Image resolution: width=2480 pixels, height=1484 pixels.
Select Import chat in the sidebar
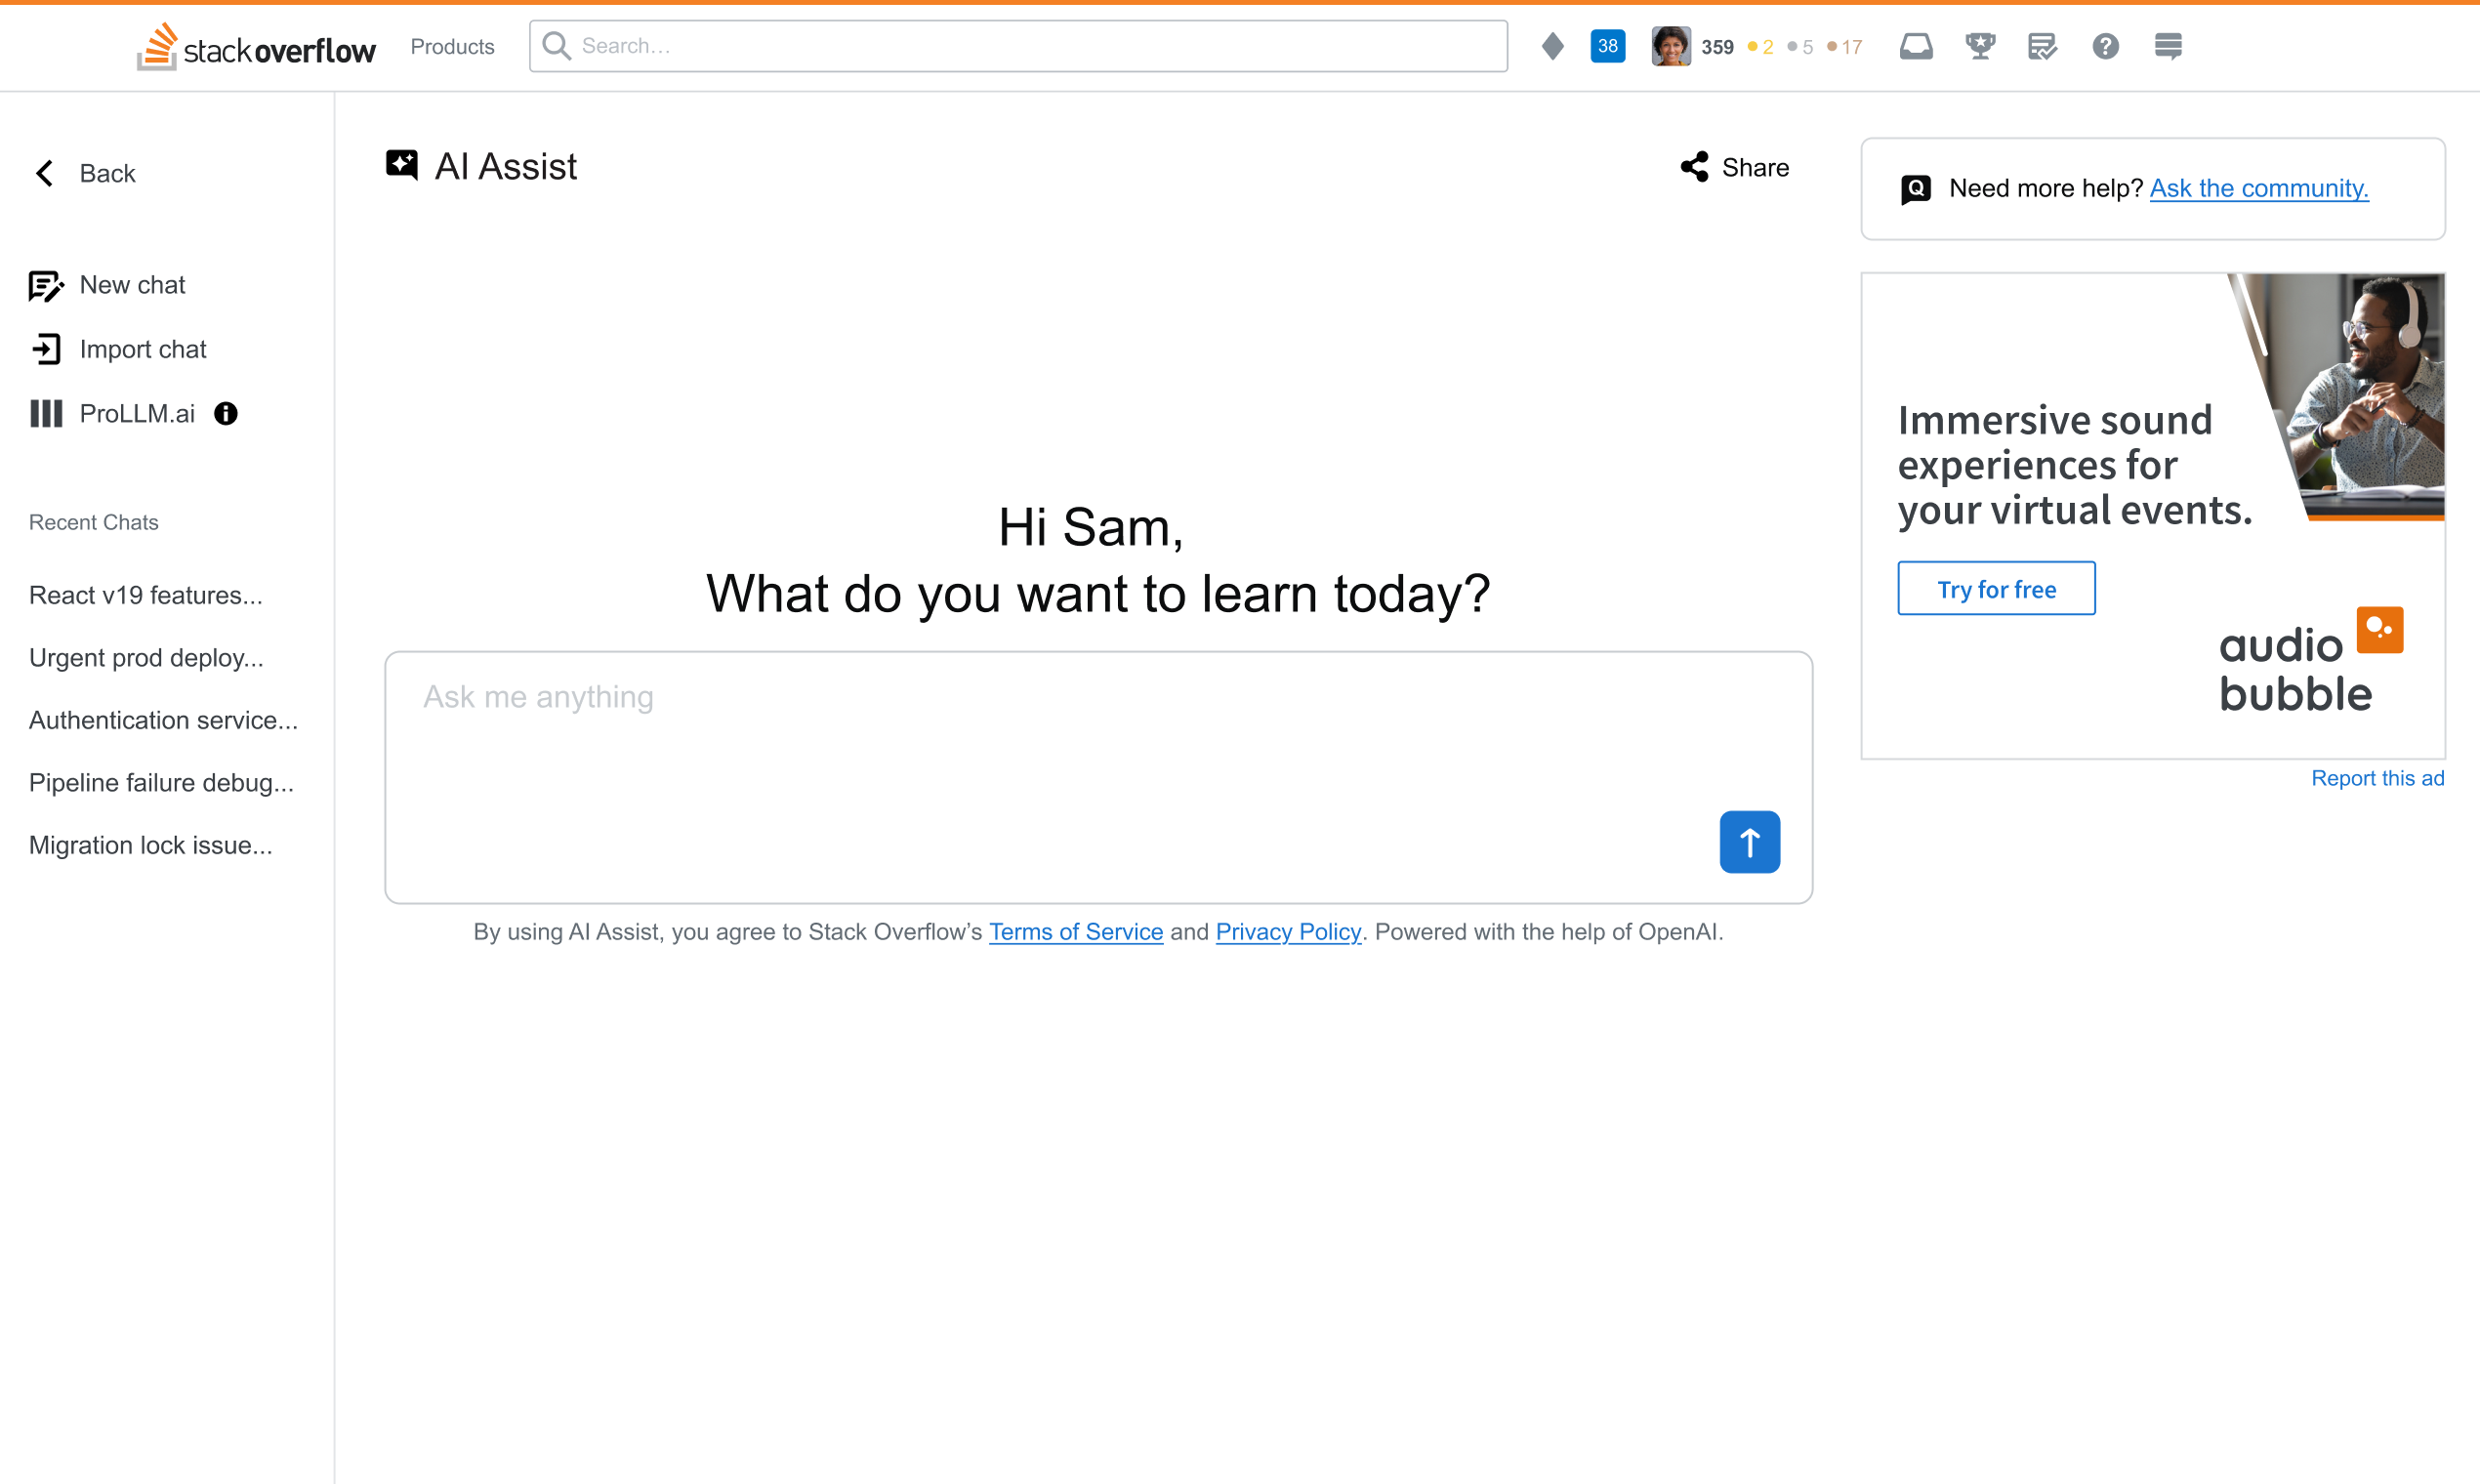pos(143,349)
